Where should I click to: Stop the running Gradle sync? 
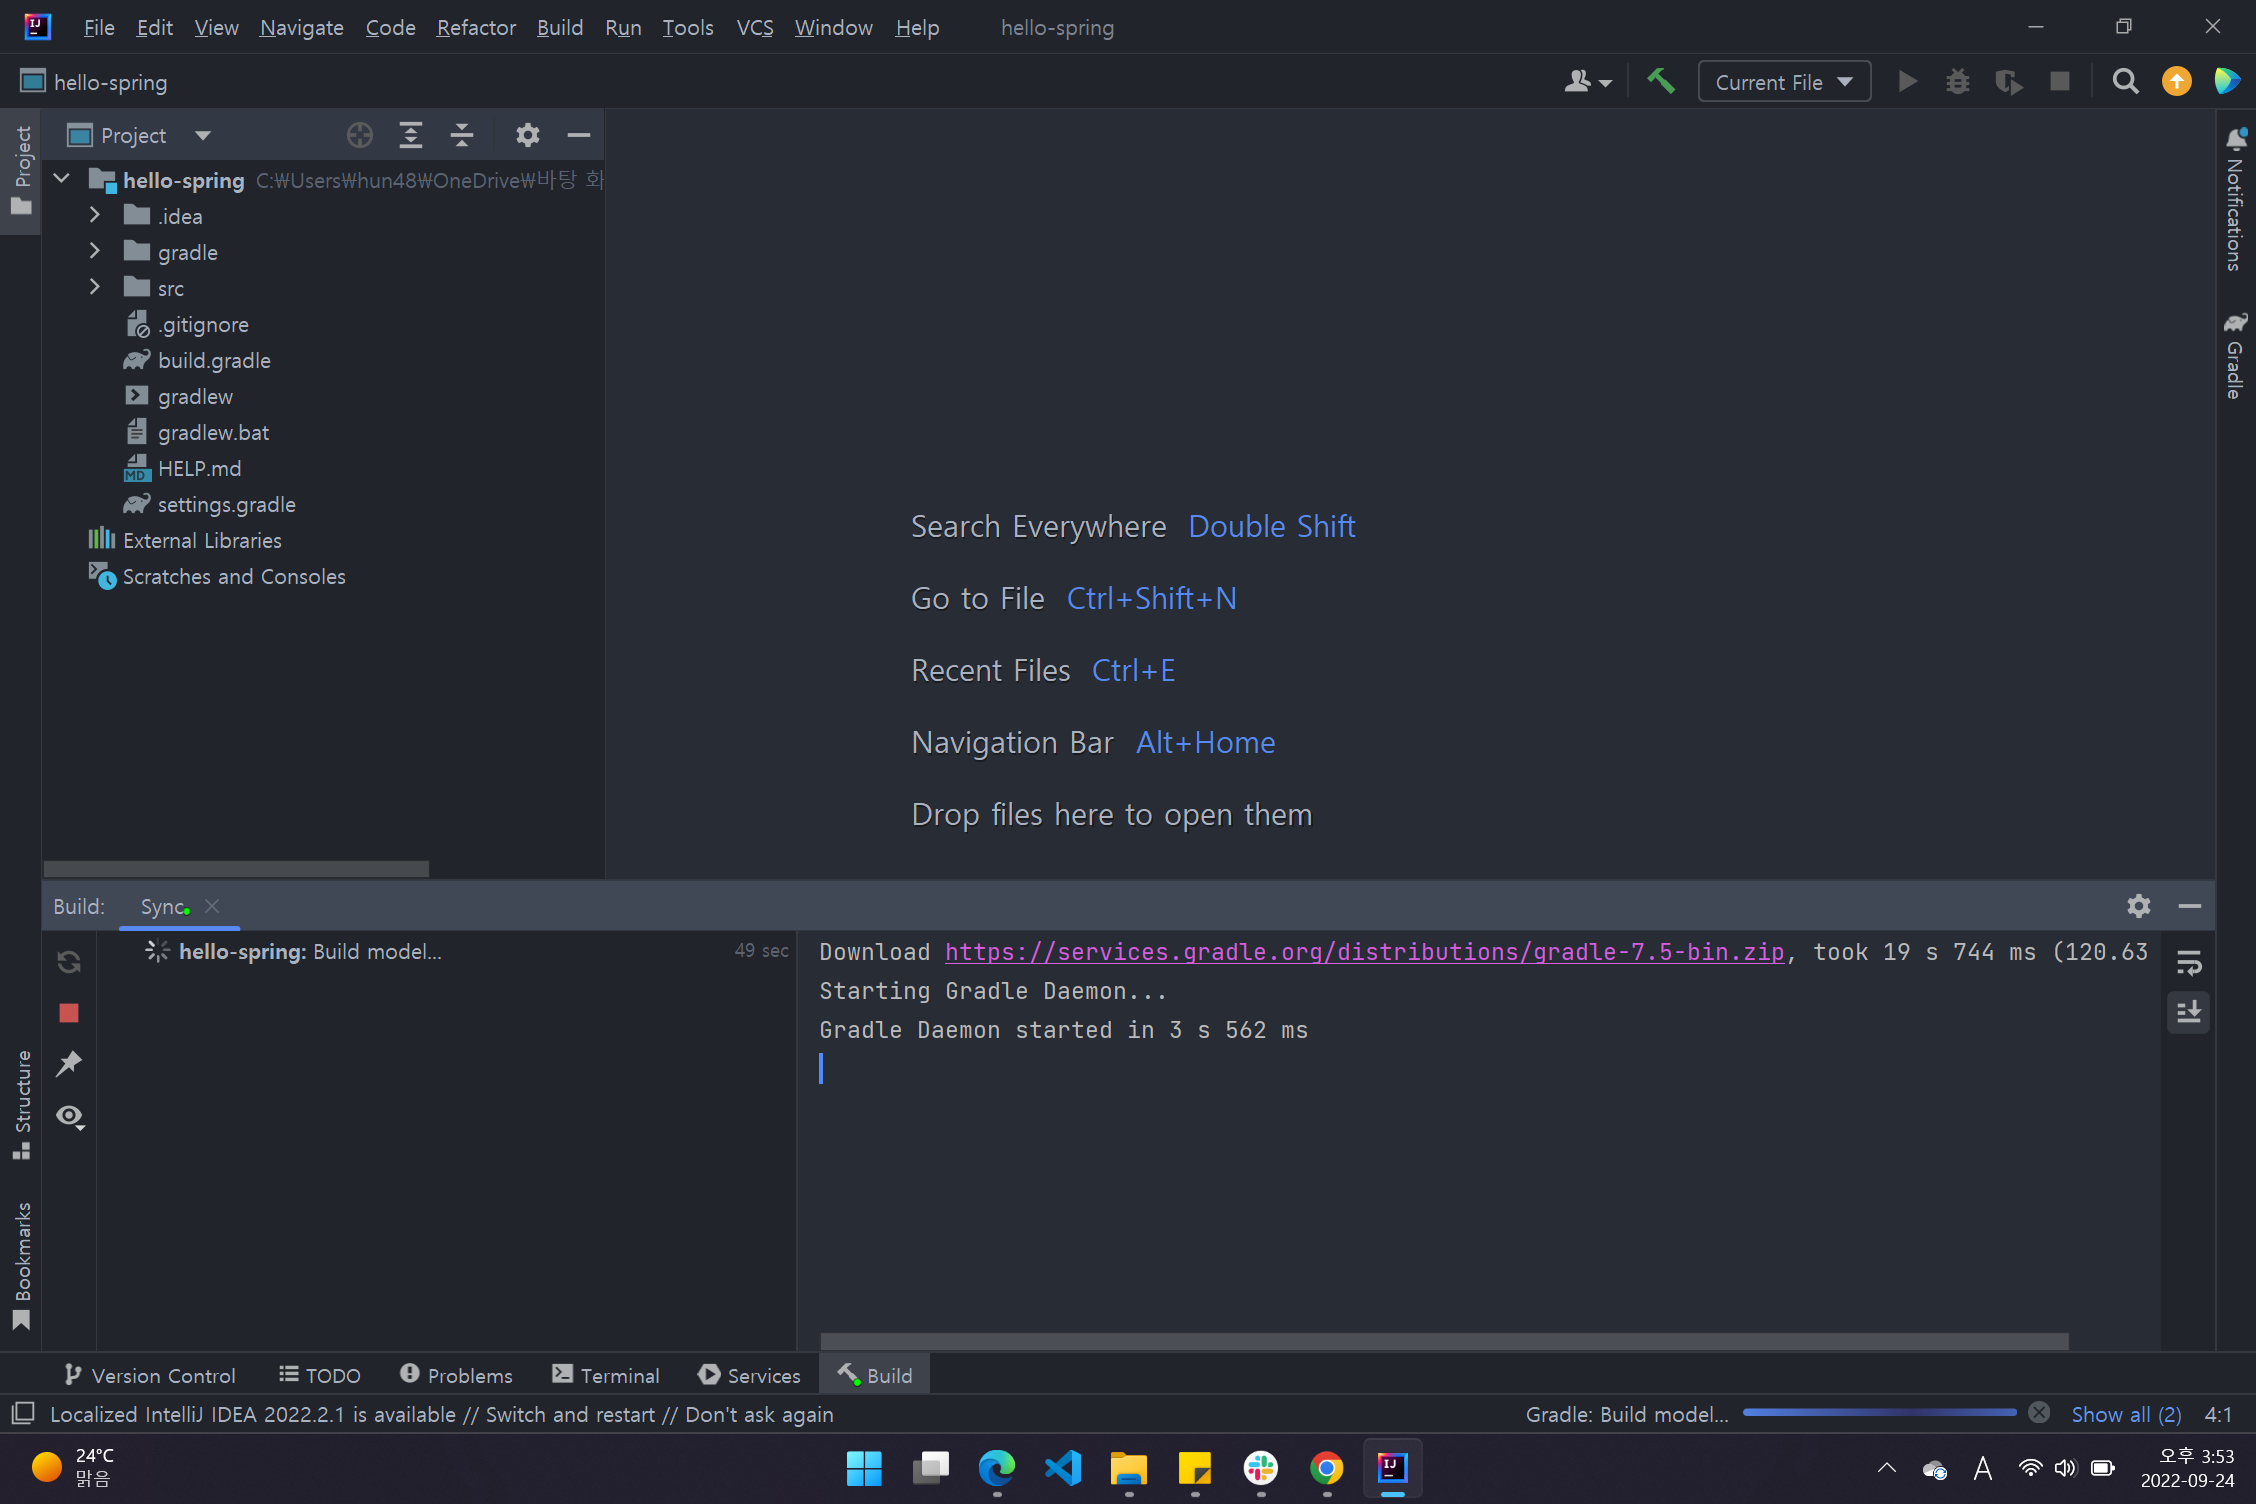(69, 1013)
